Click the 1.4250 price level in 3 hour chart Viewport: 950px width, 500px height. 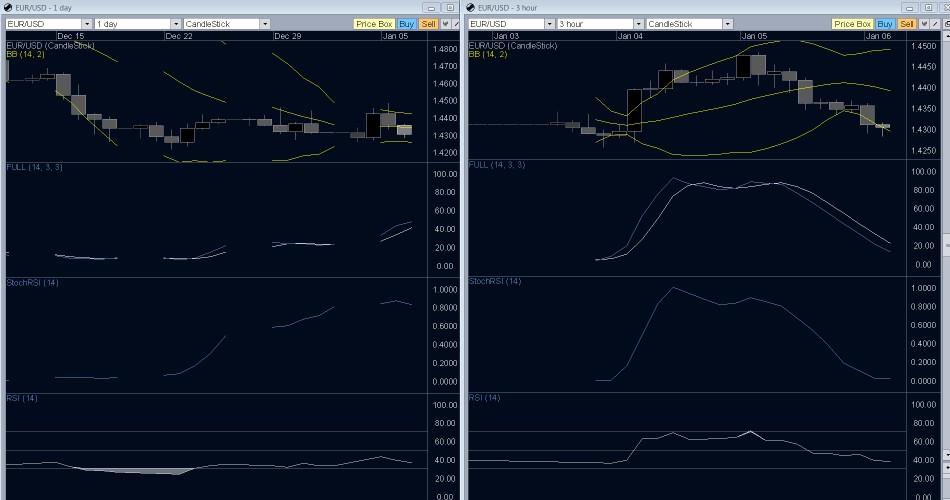point(923,150)
